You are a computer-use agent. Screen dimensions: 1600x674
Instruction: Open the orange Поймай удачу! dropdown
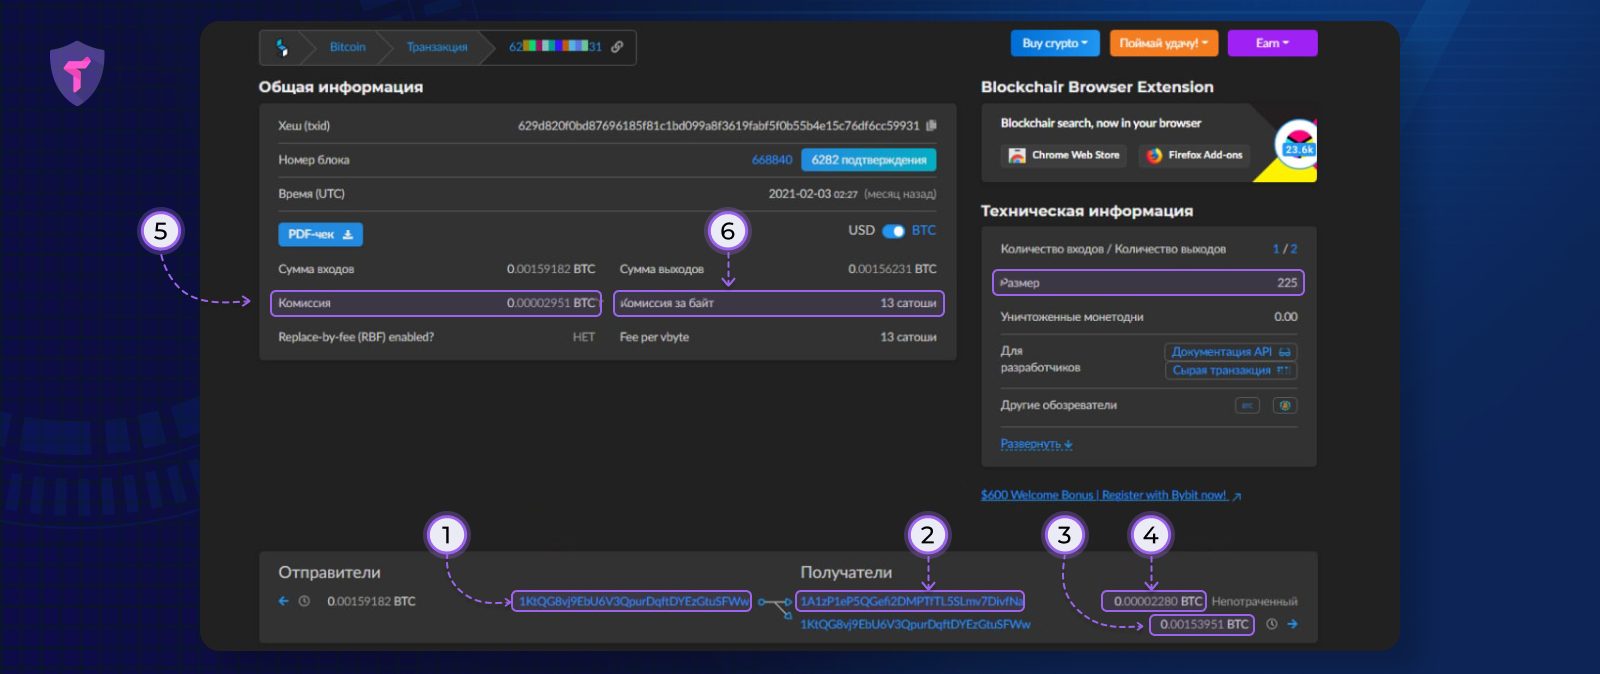(1163, 43)
